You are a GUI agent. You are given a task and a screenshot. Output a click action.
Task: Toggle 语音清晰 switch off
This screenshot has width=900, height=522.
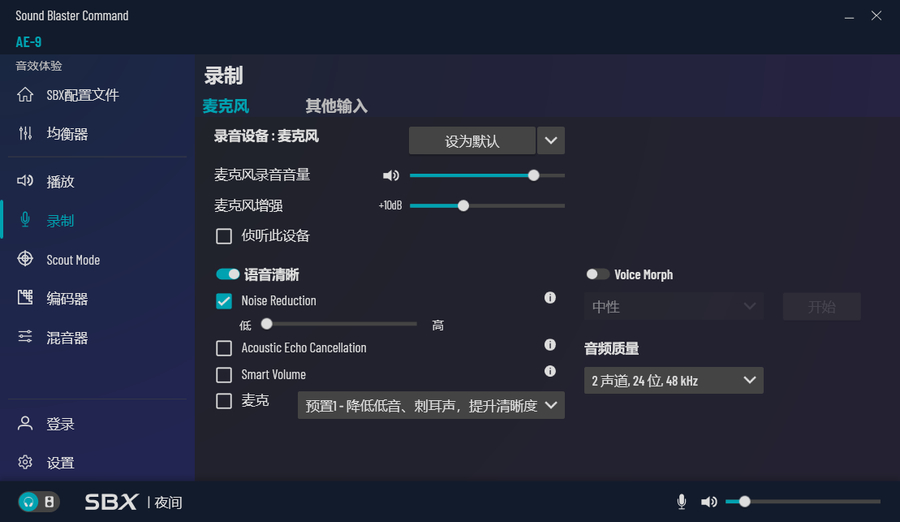[227, 274]
